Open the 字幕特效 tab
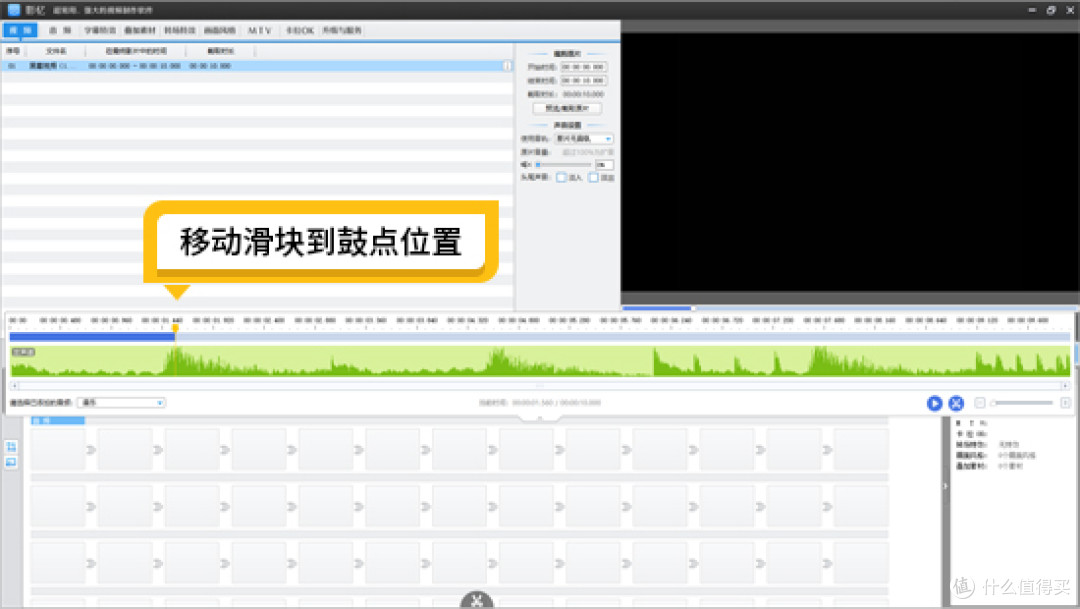The height and width of the screenshot is (609, 1080). pyautogui.click(x=100, y=30)
